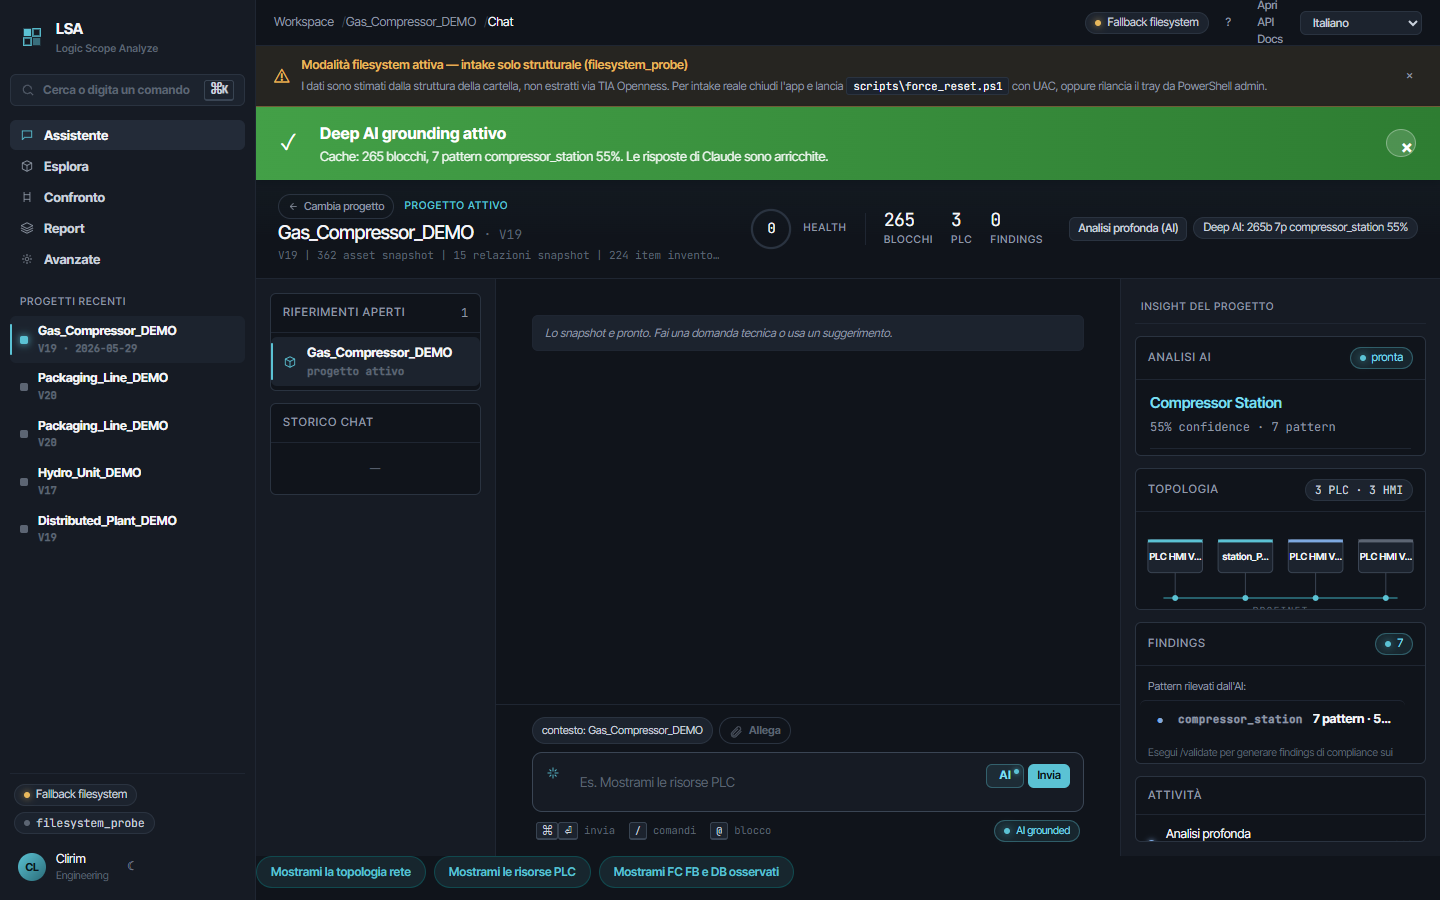1440x900 pixels.
Task: Click the contesto Gas_Compressor_DEMO chip
Action: (x=622, y=731)
